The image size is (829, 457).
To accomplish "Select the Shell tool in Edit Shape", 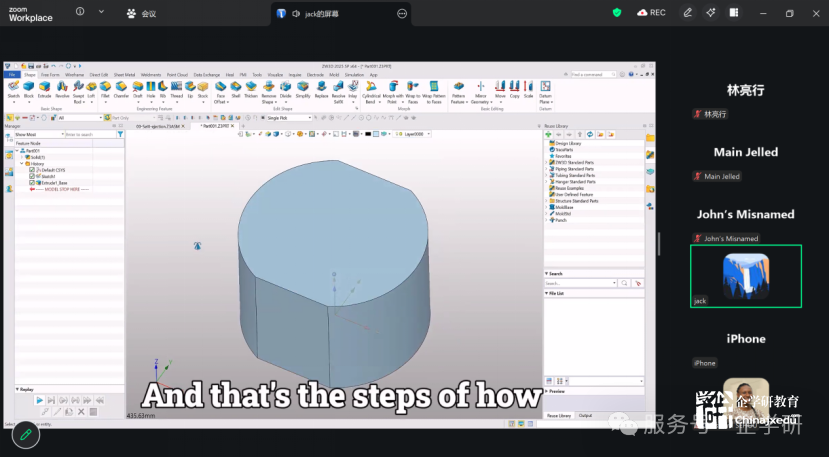I will [235, 90].
